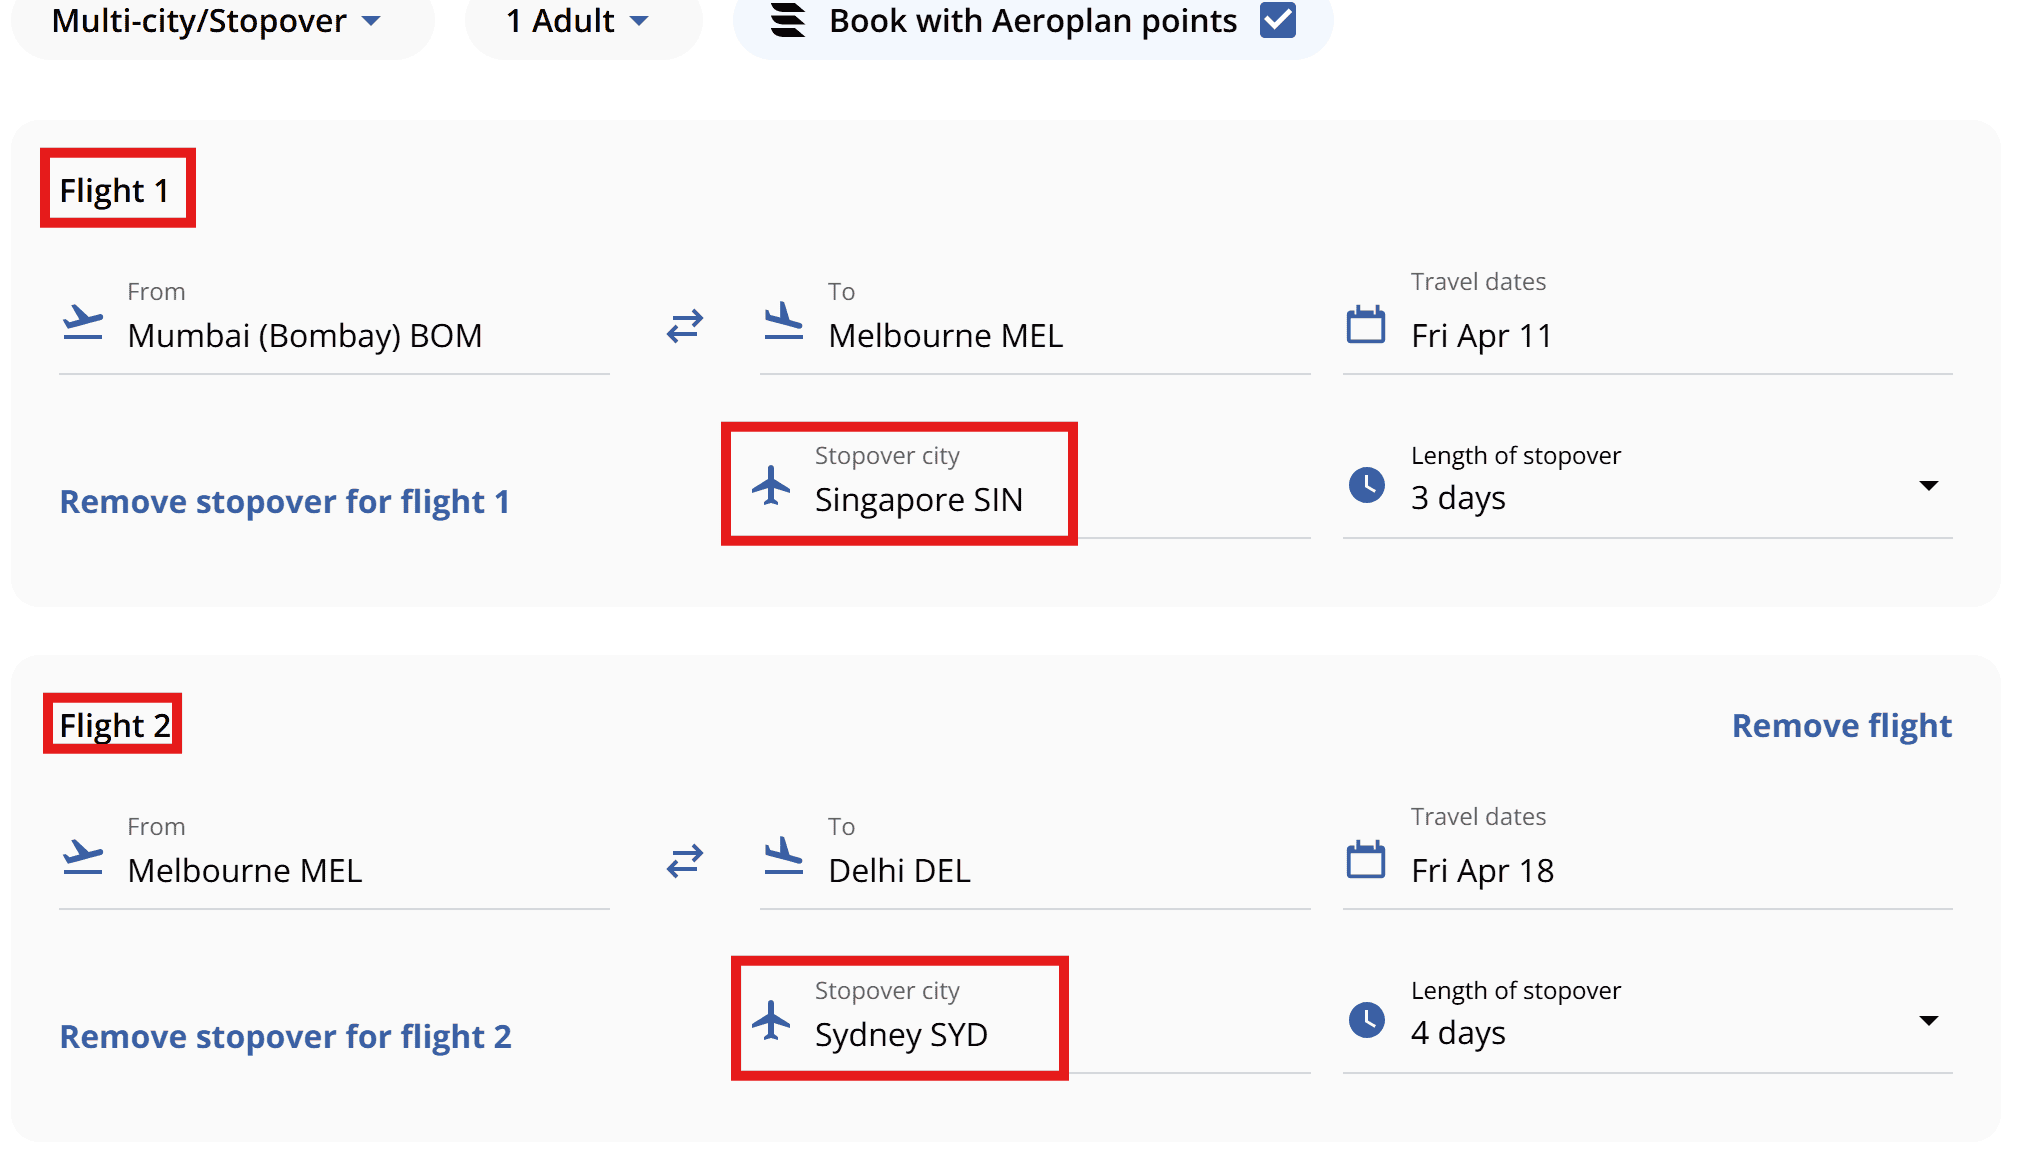Select Remove flight for Flight 2
The height and width of the screenshot is (1152, 2024).
(1841, 725)
